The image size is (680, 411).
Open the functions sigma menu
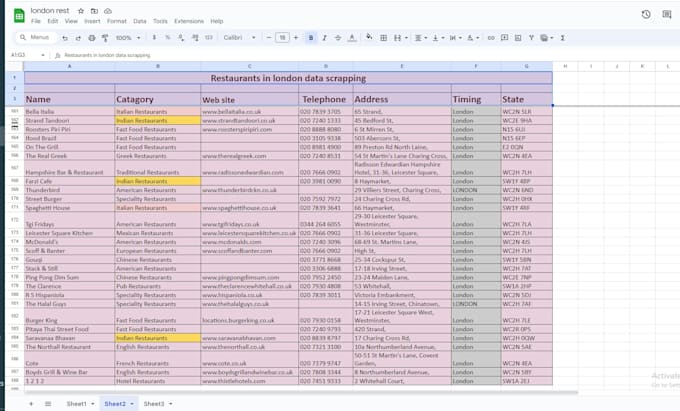point(562,38)
